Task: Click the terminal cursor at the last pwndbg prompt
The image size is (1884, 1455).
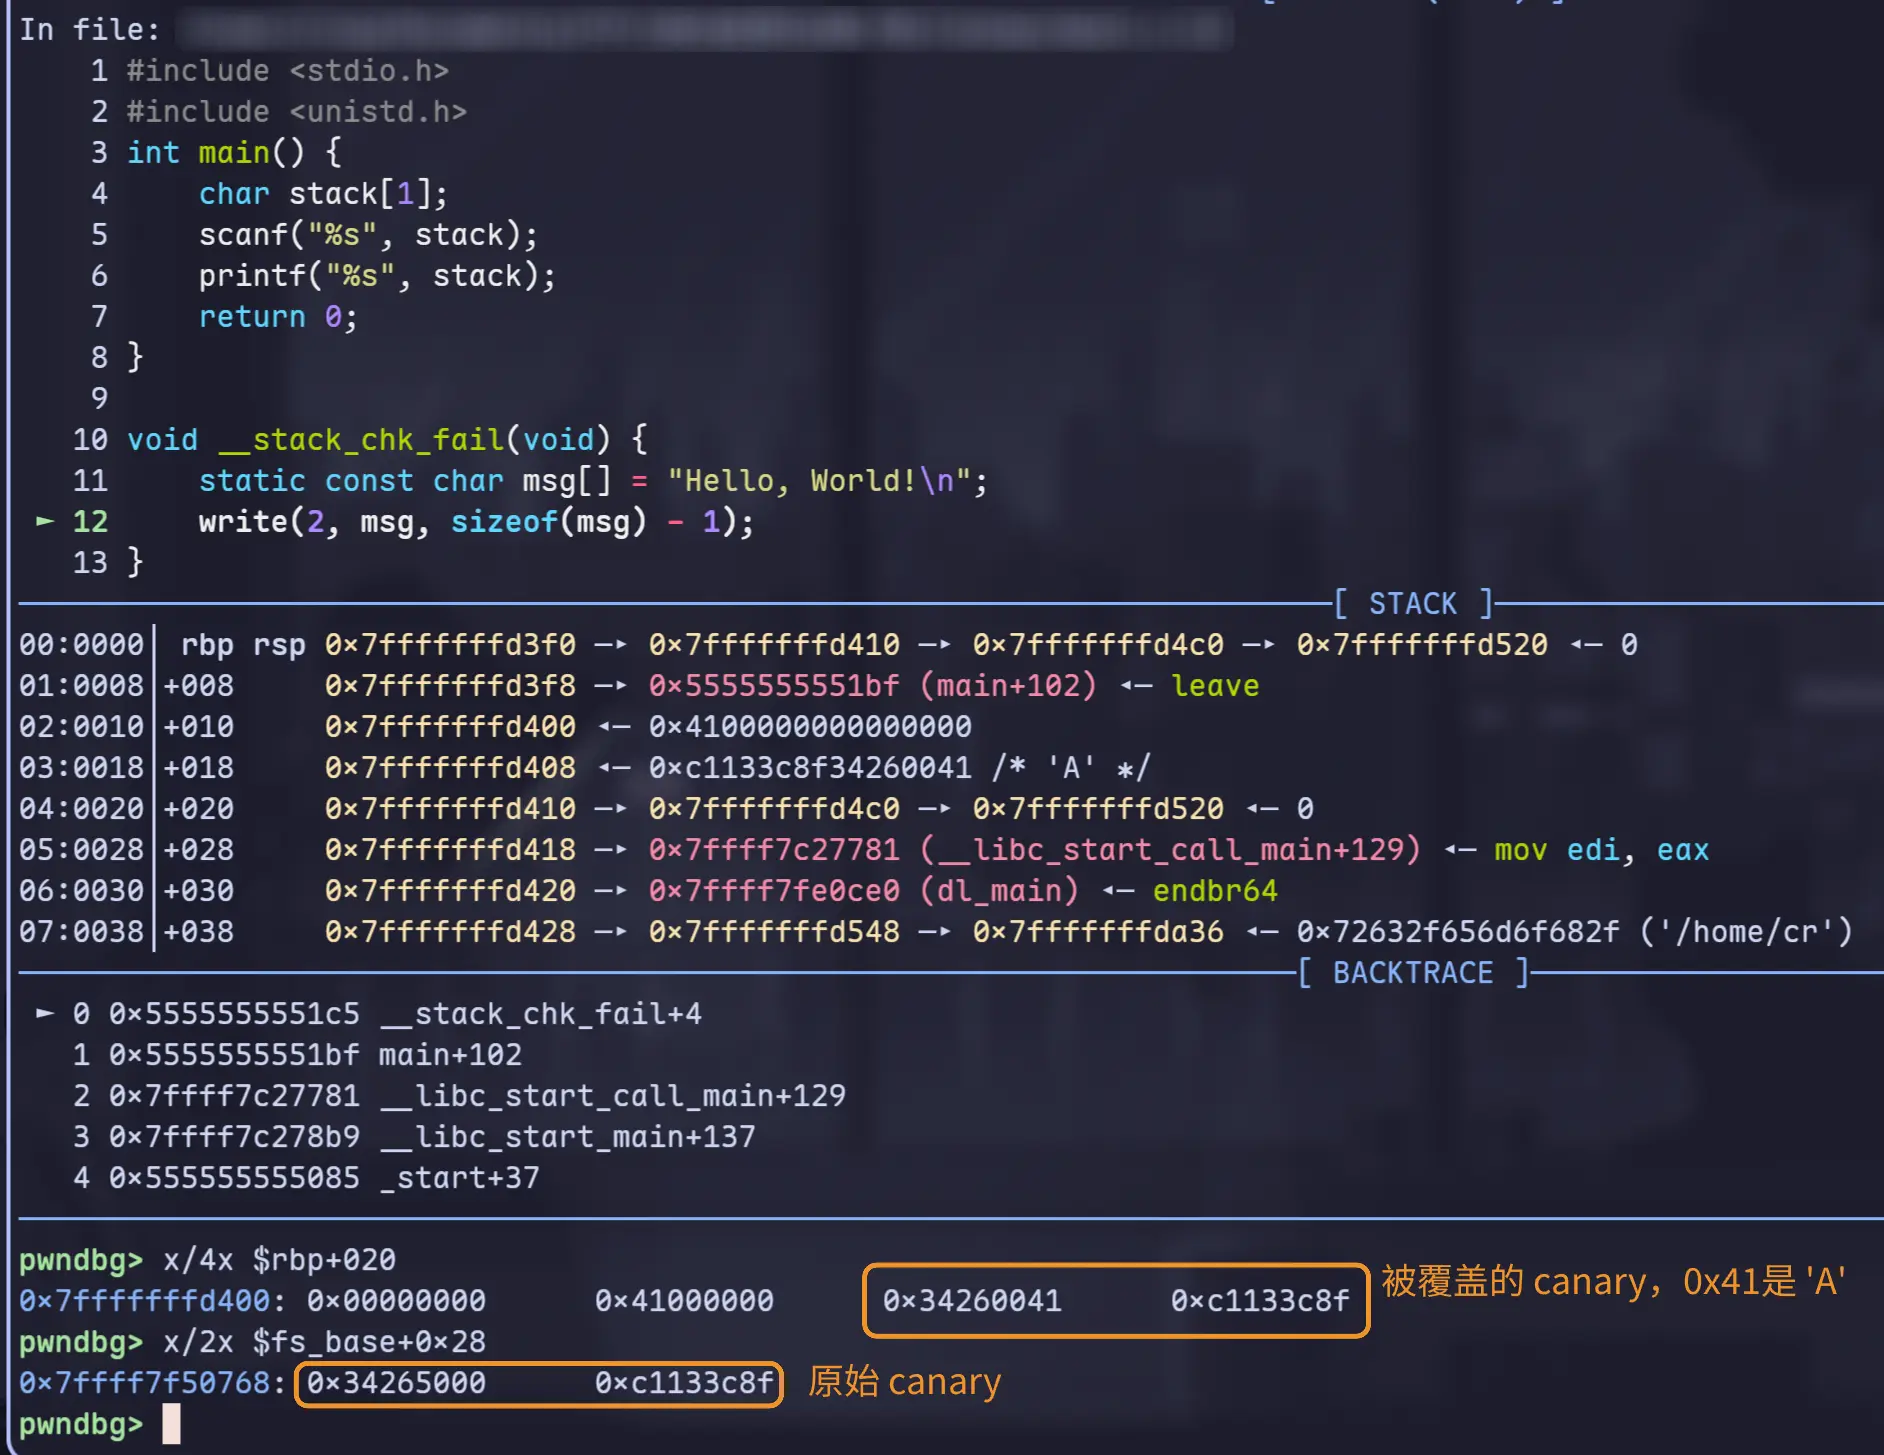Action: (x=171, y=1423)
